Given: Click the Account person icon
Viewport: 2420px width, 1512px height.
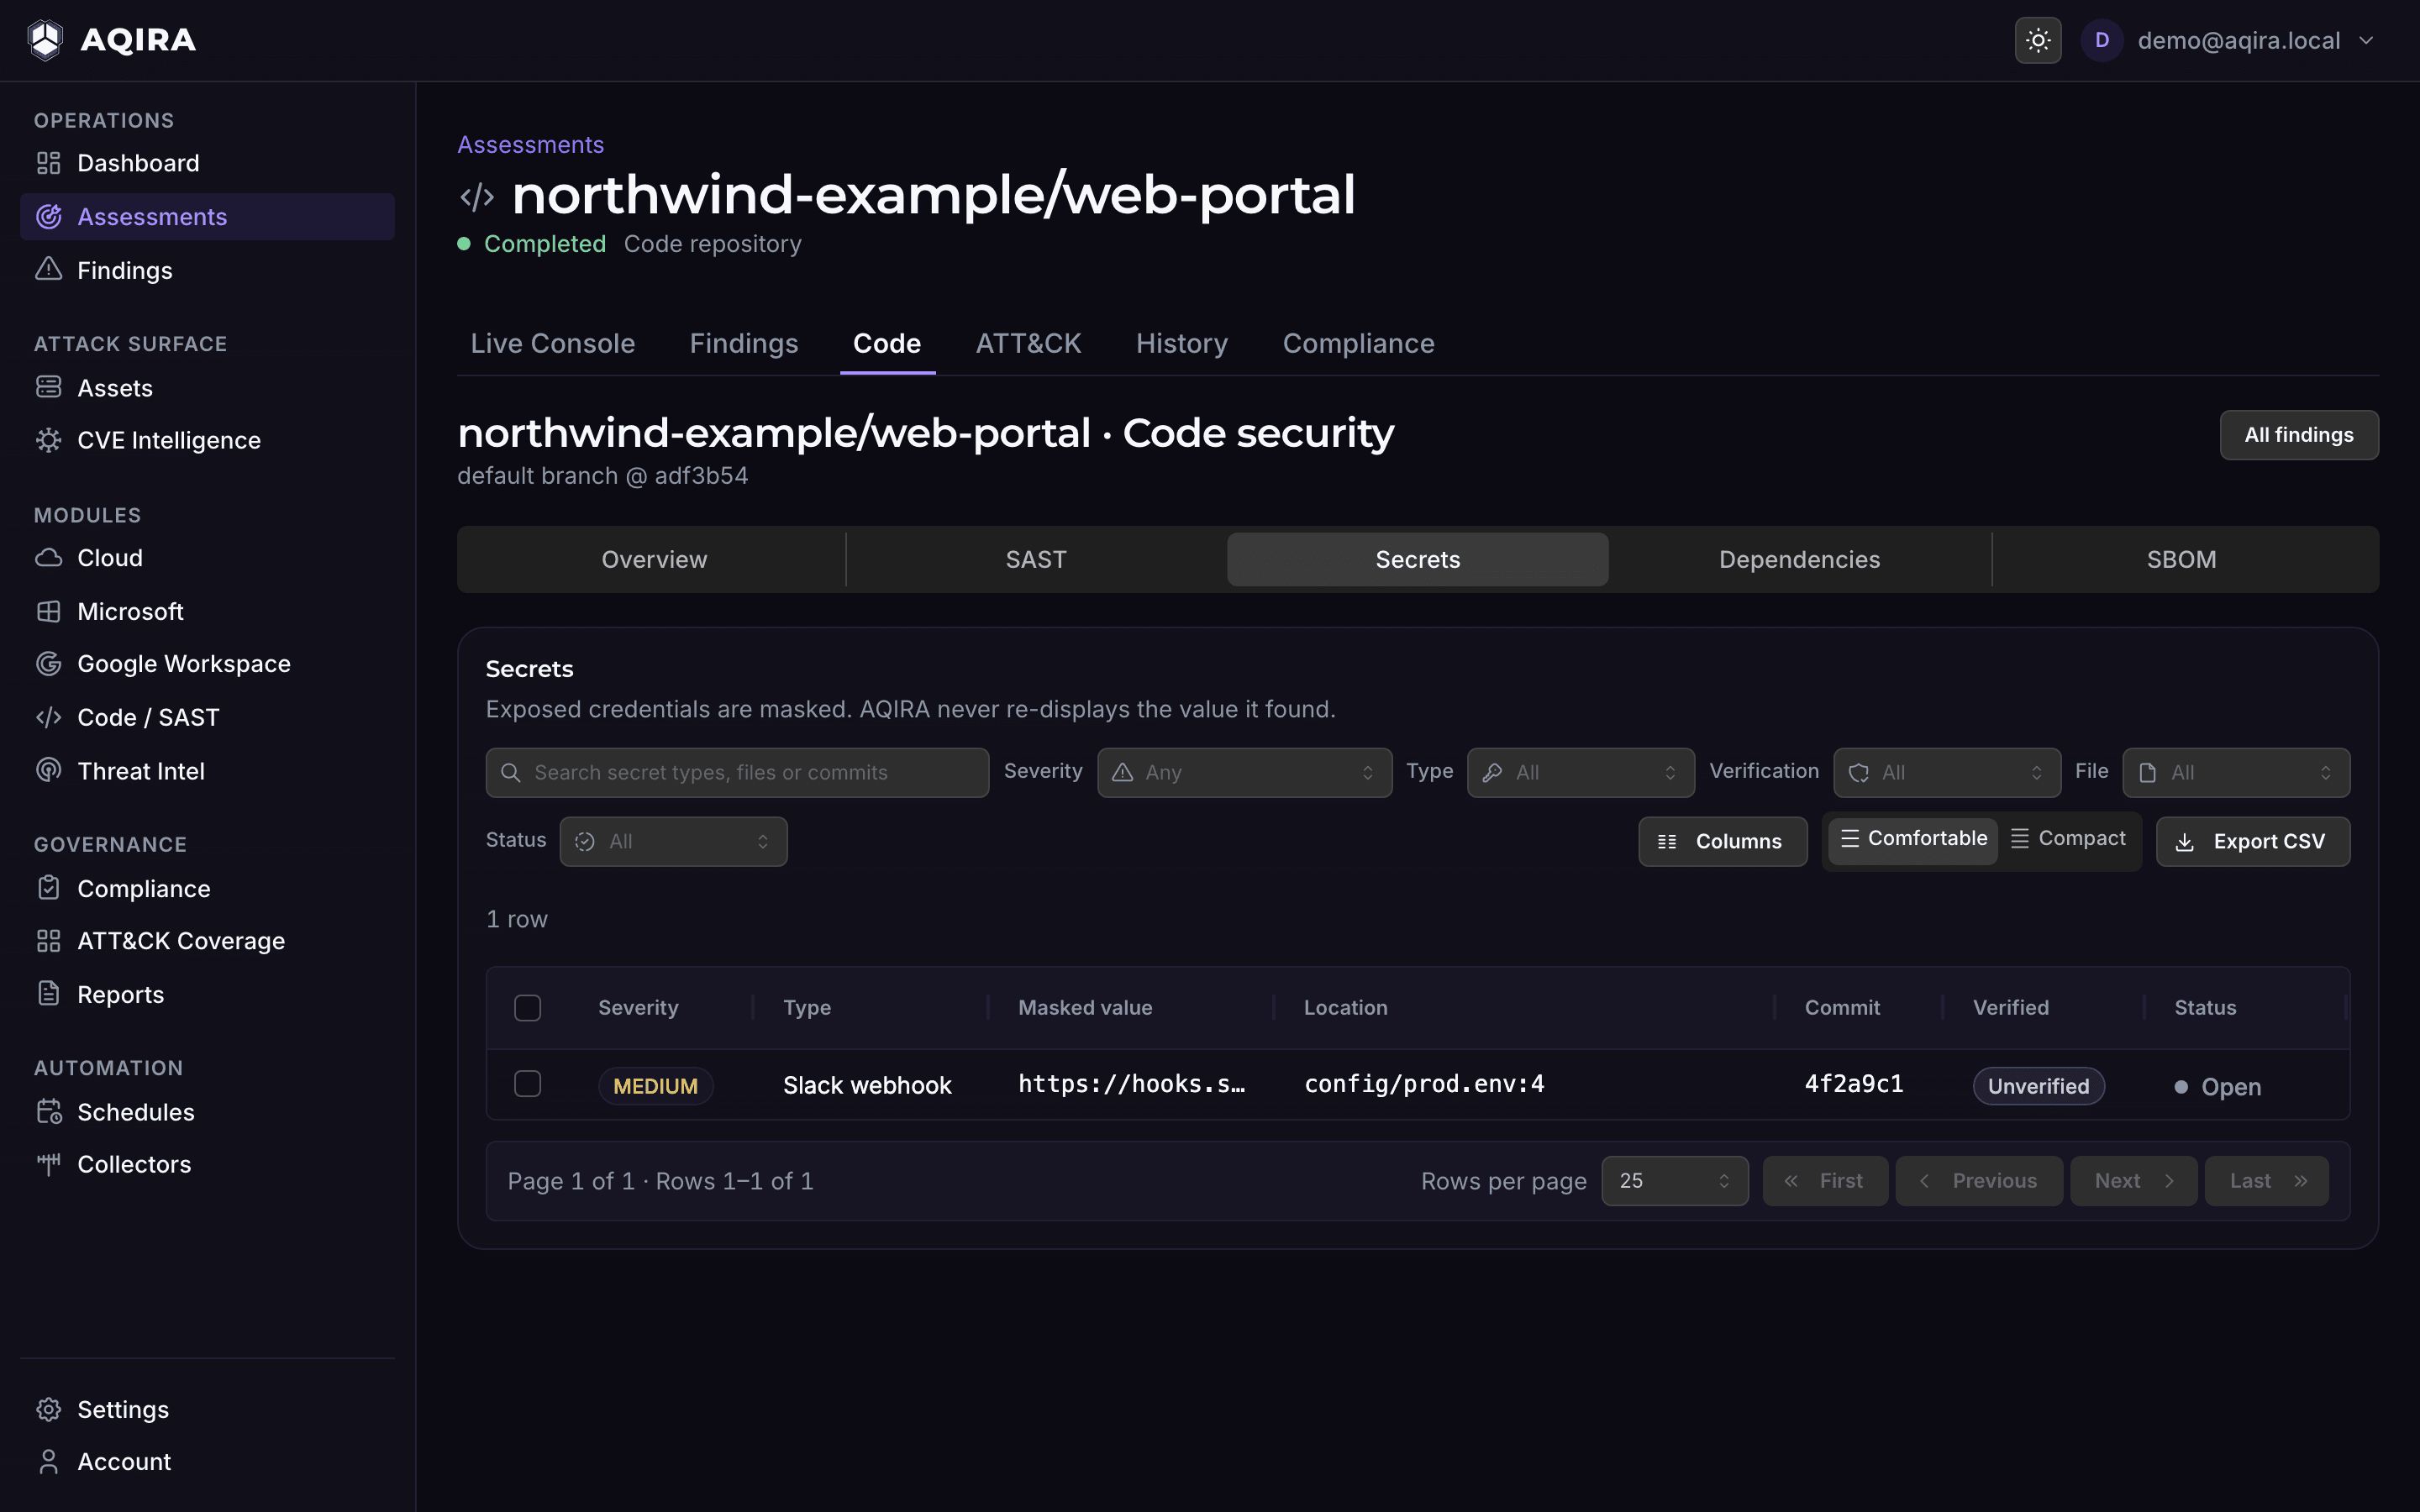Looking at the screenshot, I should coord(48,1462).
